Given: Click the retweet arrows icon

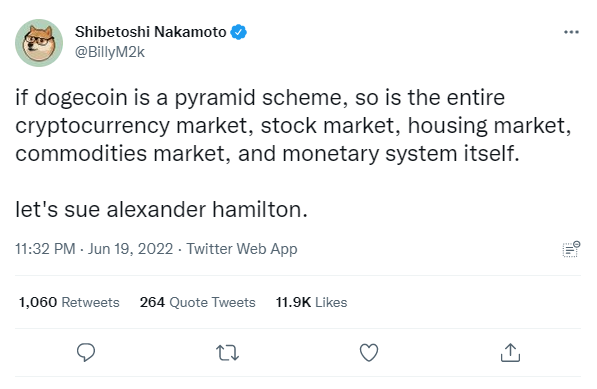Looking at the screenshot, I should pos(227,352).
